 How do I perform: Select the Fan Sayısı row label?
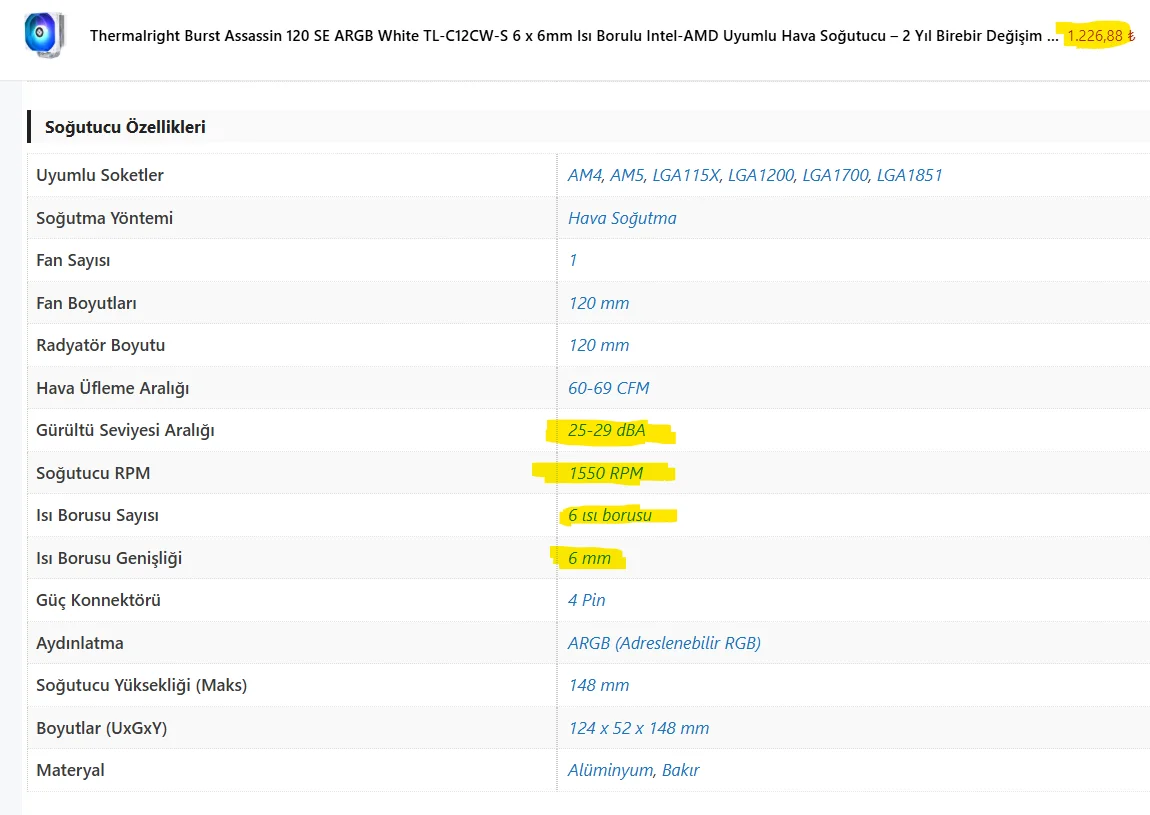click(x=73, y=260)
